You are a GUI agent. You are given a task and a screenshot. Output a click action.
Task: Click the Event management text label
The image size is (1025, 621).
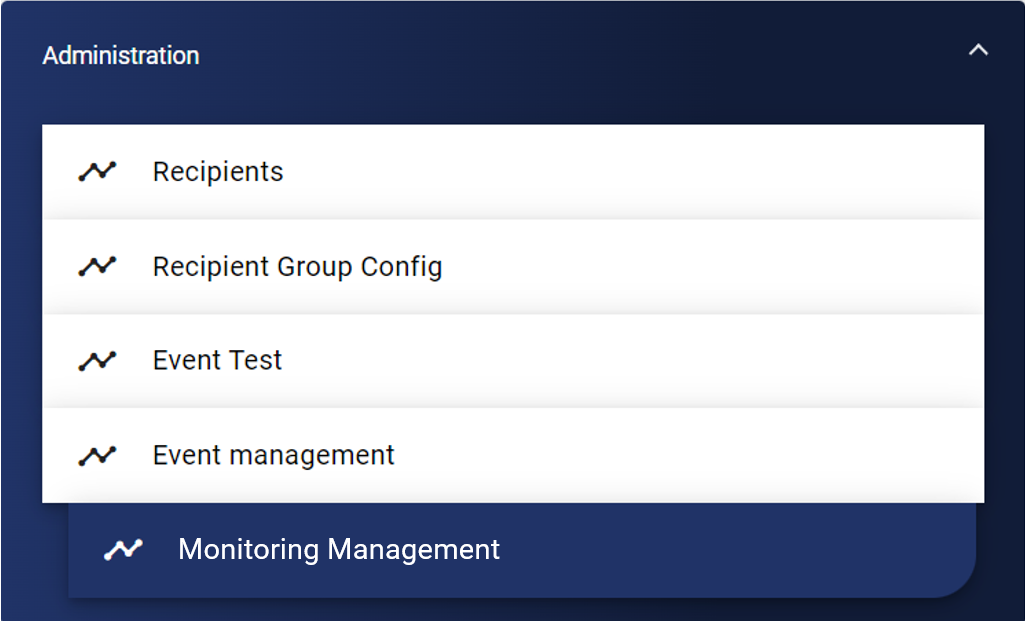(273, 456)
